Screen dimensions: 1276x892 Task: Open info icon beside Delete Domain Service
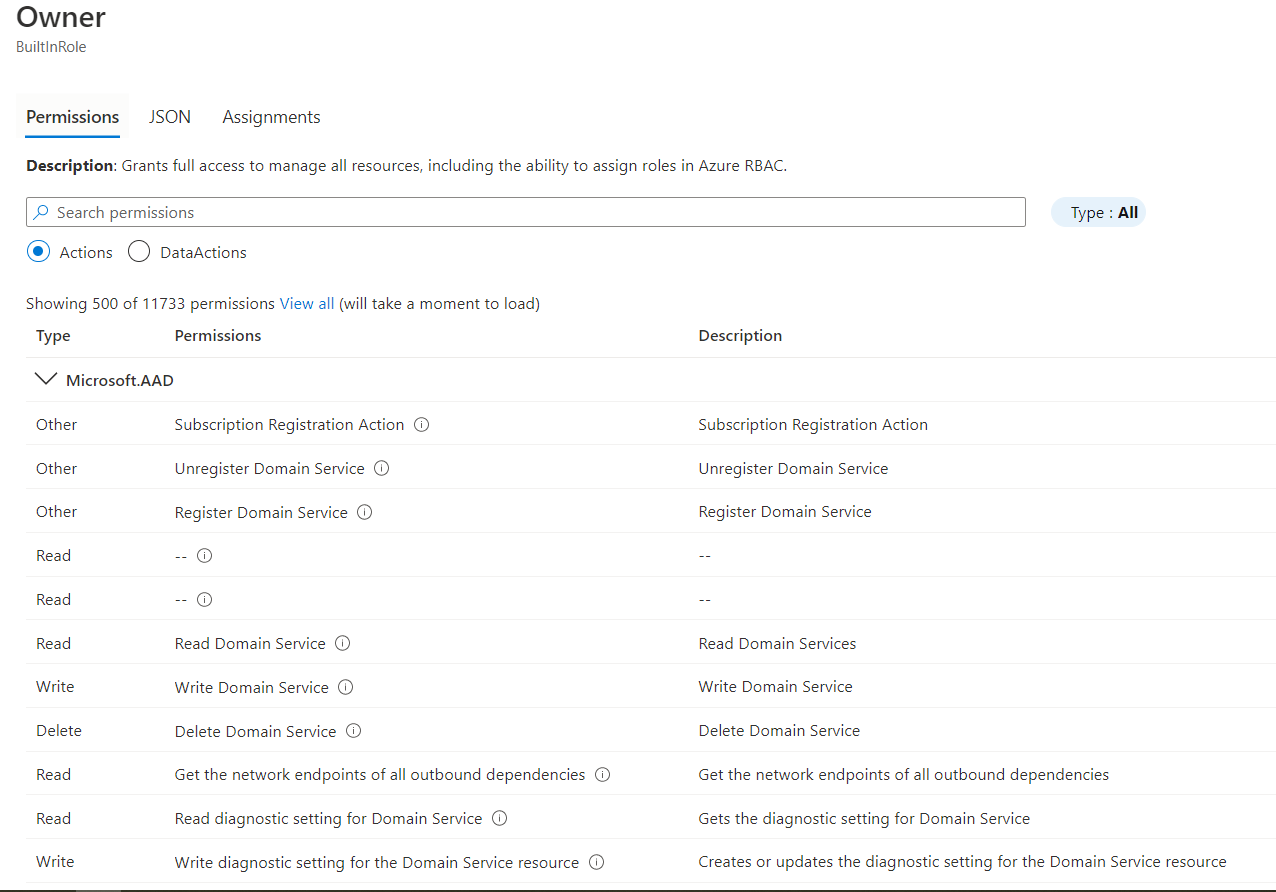(x=353, y=731)
